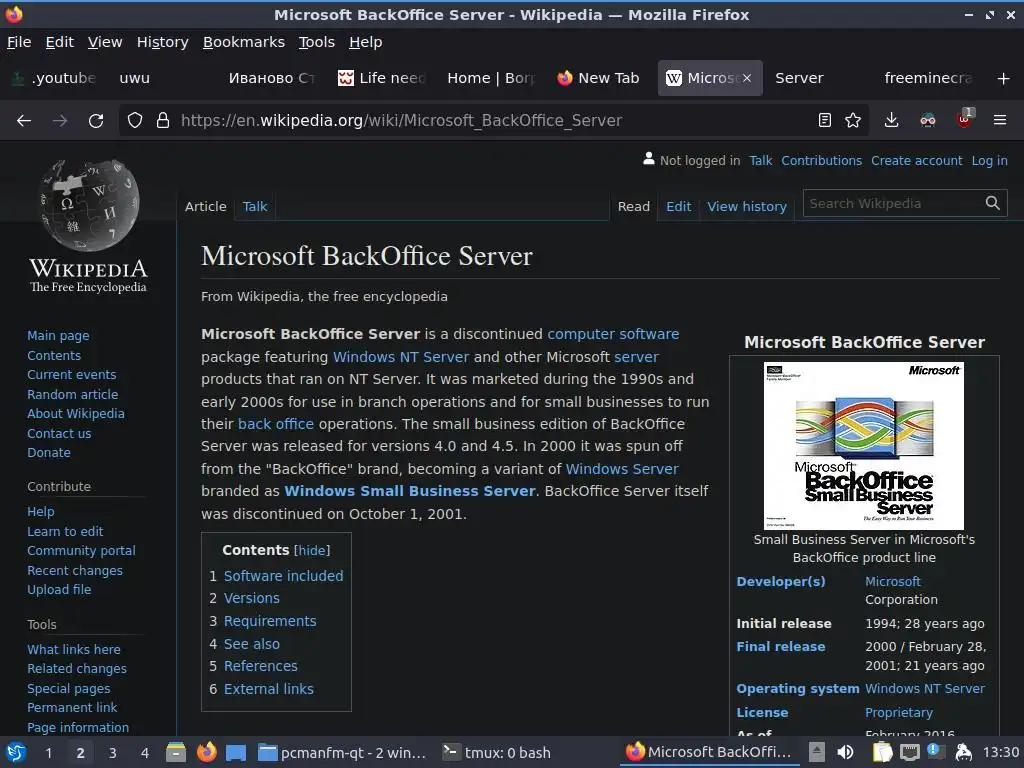The height and width of the screenshot is (768, 1024).
Task: Open the View menu
Action: (x=105, y=42)
